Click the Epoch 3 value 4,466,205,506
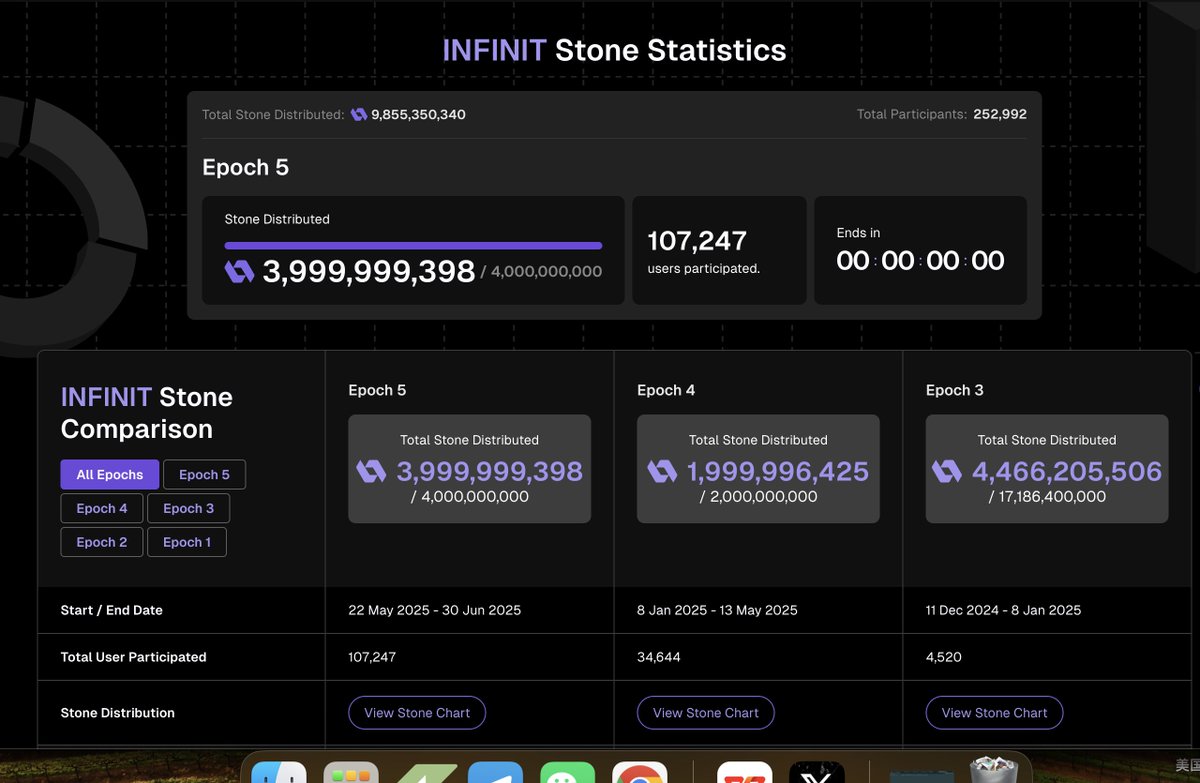The image size is (1200, 783). point(1067,471)
